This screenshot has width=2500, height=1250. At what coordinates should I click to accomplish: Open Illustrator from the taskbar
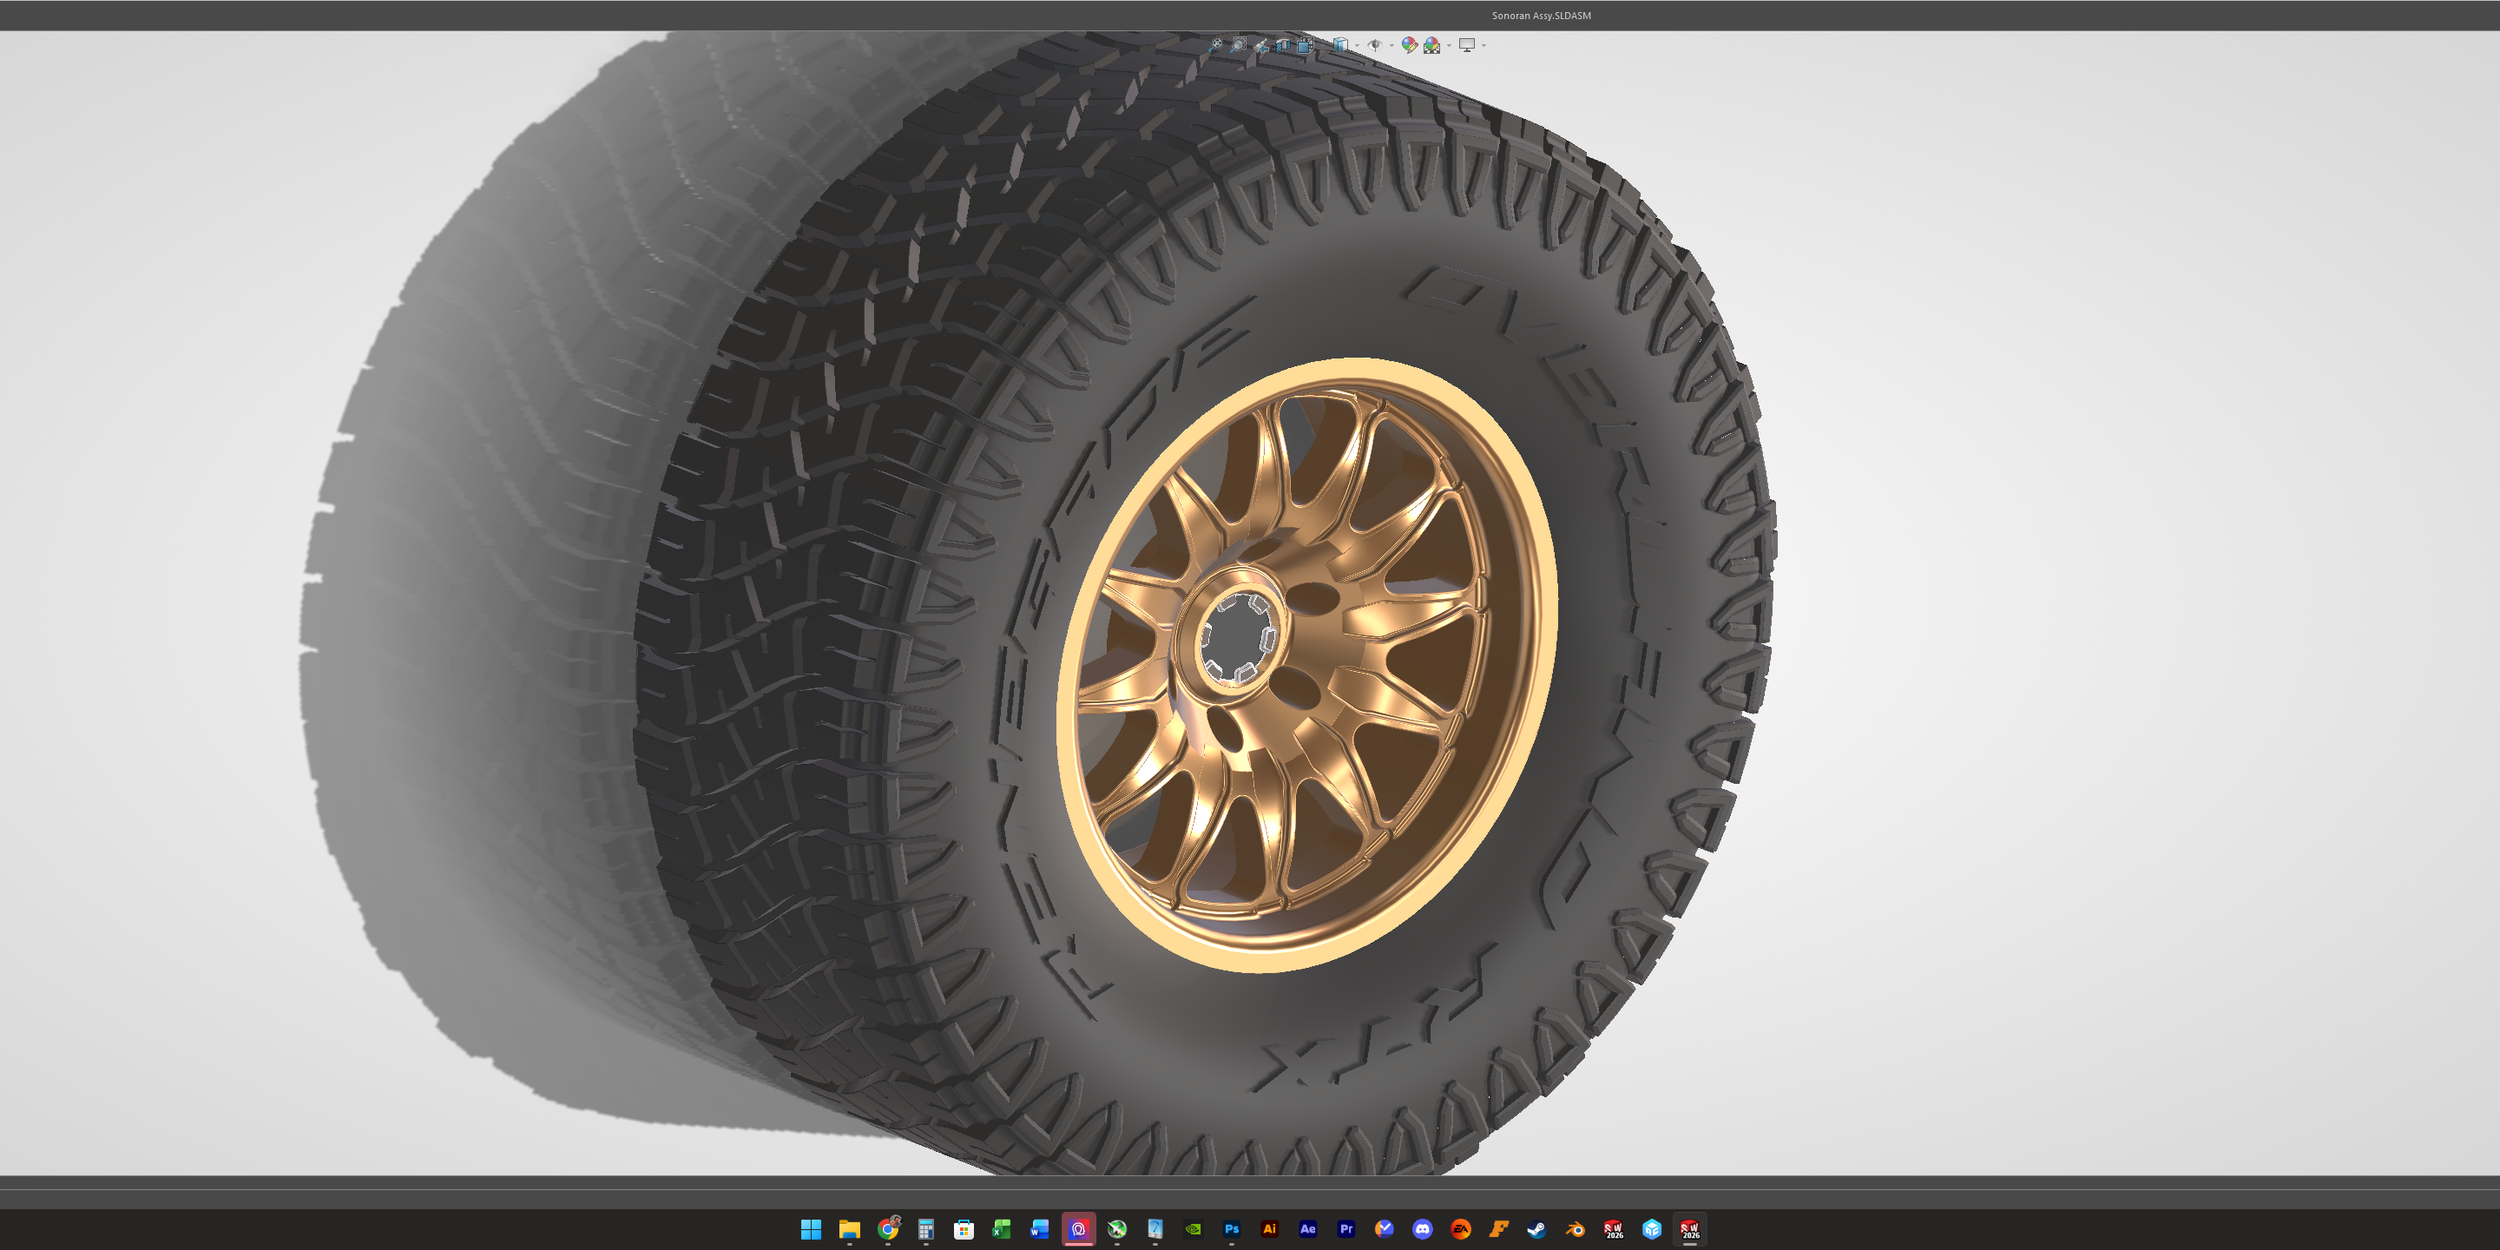1270,1229
